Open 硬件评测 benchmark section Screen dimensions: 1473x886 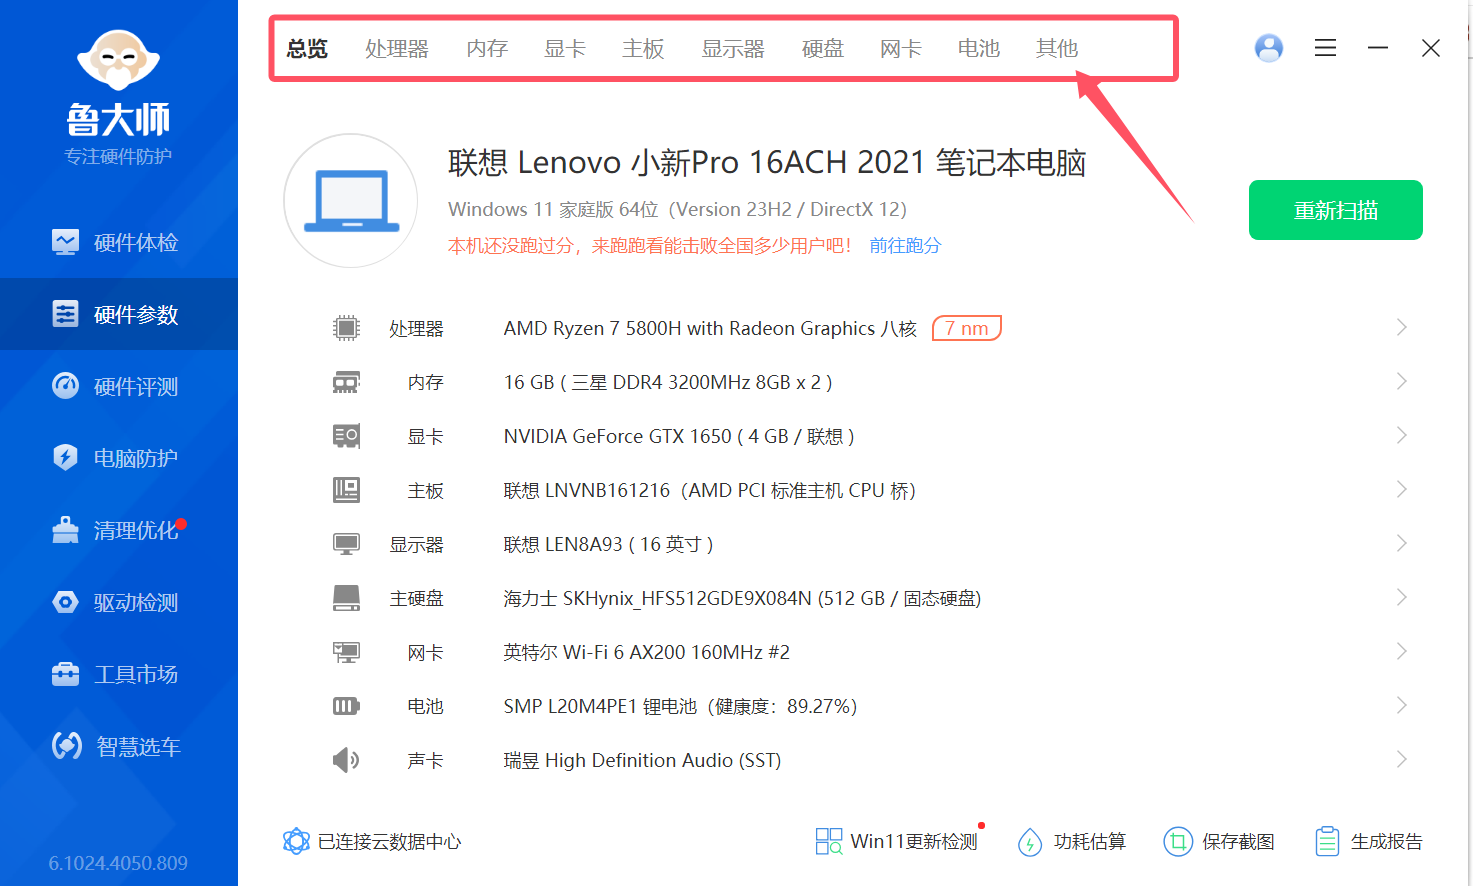[x=119, y=386]
